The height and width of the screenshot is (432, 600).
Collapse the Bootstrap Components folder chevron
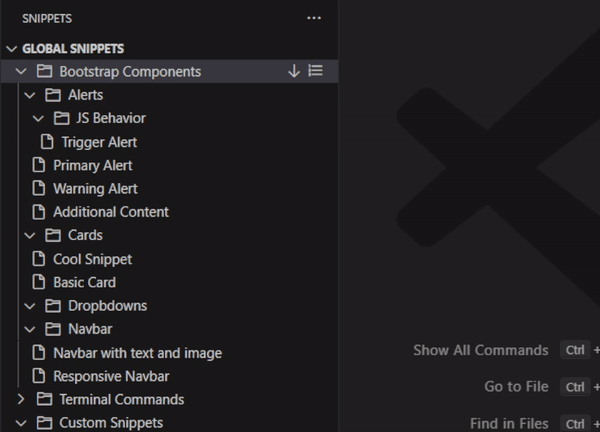click(x=21, y=71)
